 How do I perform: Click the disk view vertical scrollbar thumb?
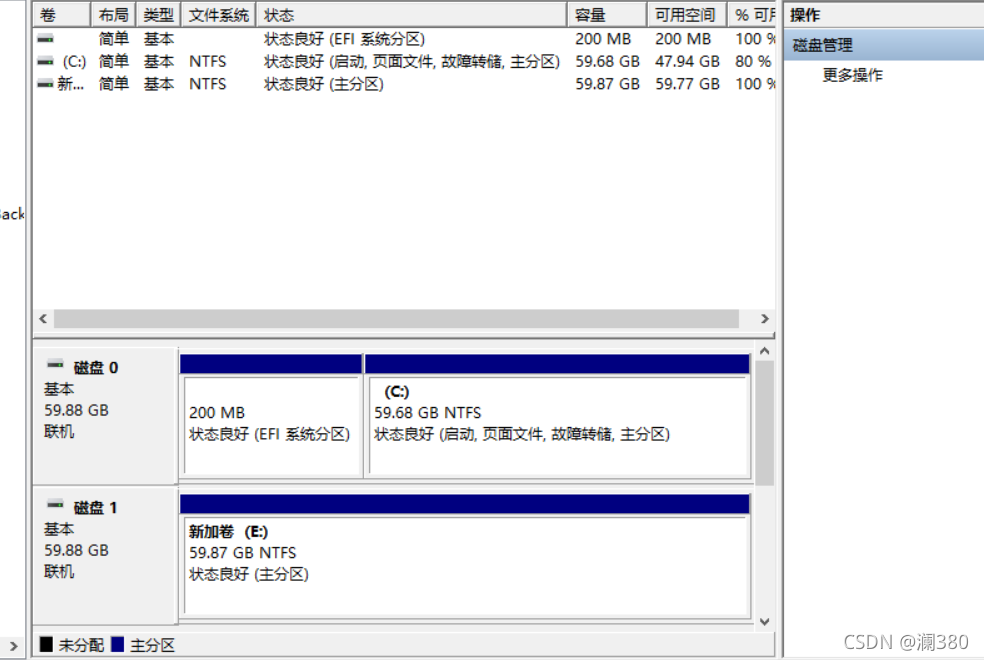click(764, 423)
